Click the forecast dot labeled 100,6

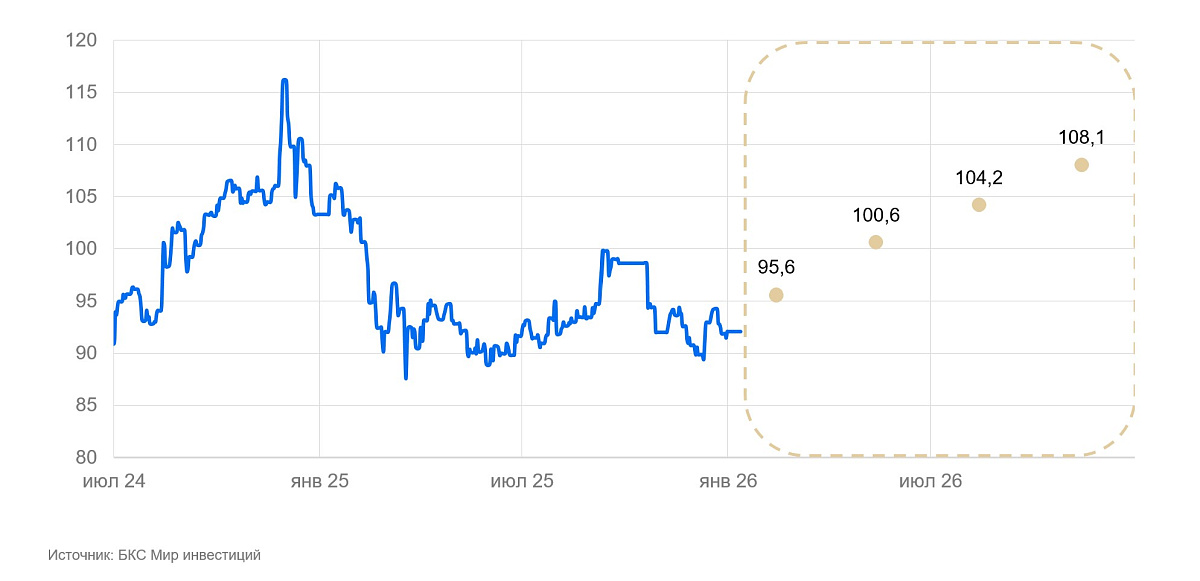tap(876, 242)
